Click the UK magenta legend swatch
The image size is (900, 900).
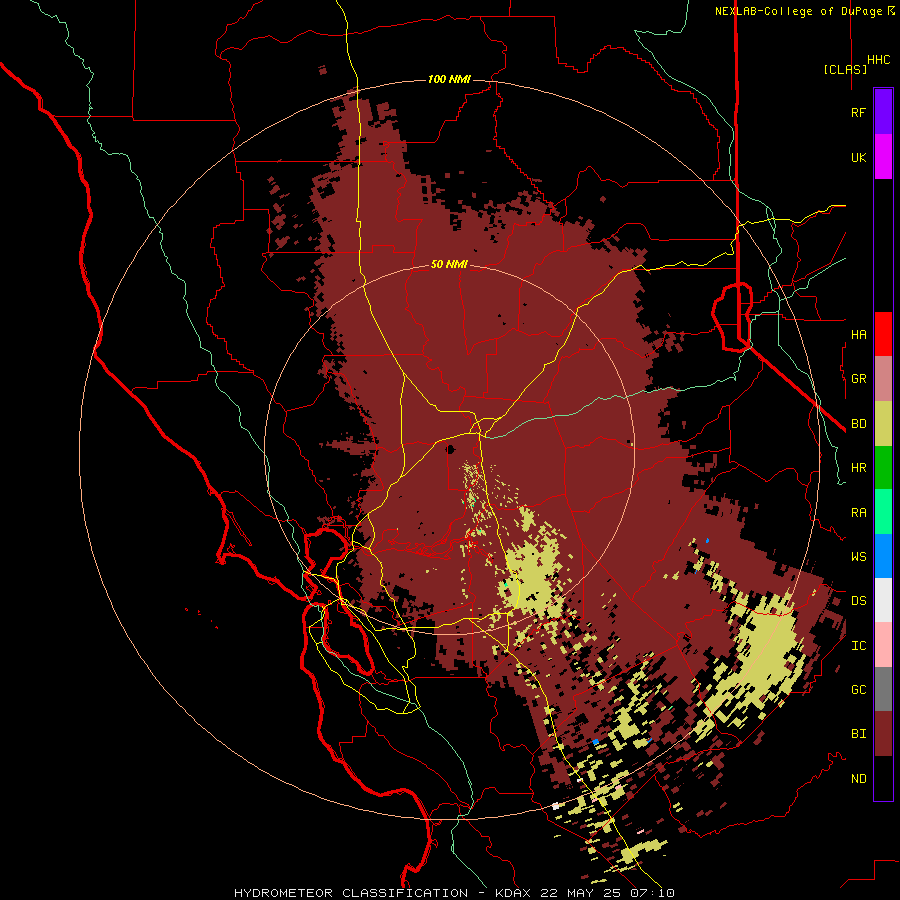[x=883, y=157]
